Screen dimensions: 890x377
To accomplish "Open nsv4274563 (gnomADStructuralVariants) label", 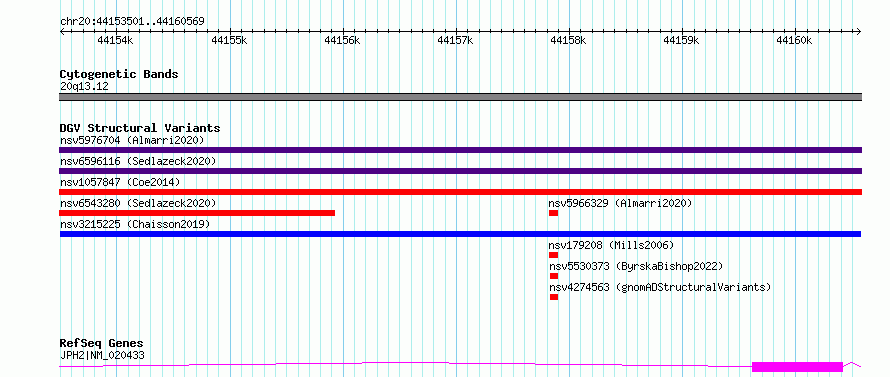I will click(660, 287).
